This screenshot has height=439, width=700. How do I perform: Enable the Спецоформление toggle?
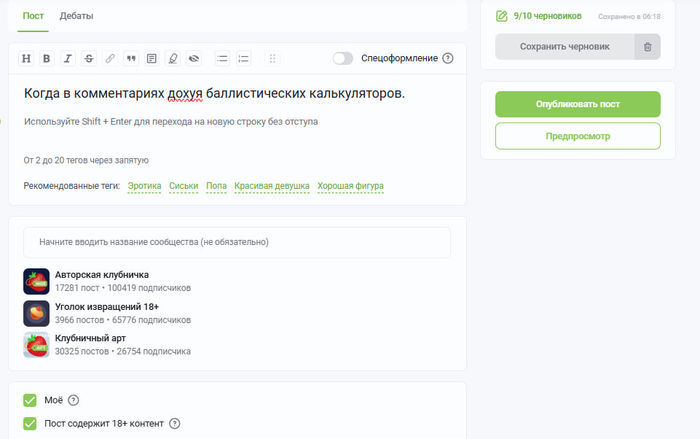(343, 58)
